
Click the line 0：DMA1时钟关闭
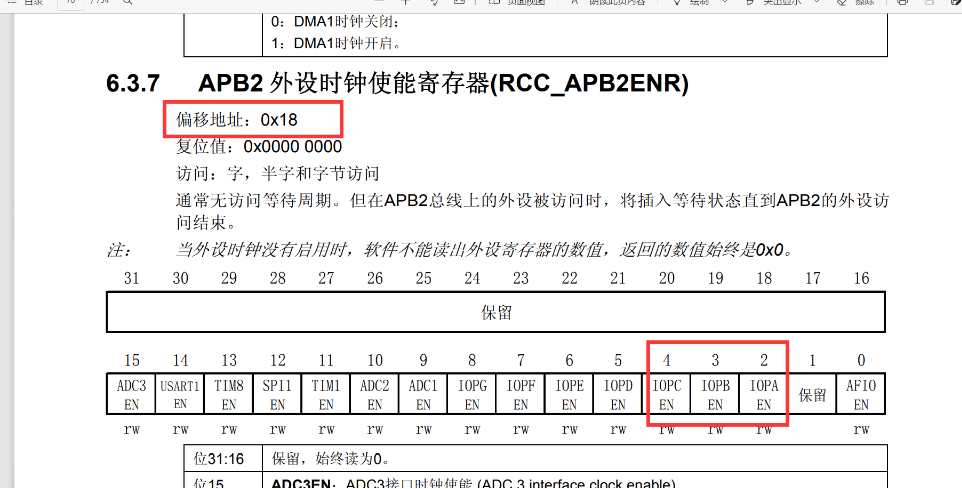(x=336, y=23)
